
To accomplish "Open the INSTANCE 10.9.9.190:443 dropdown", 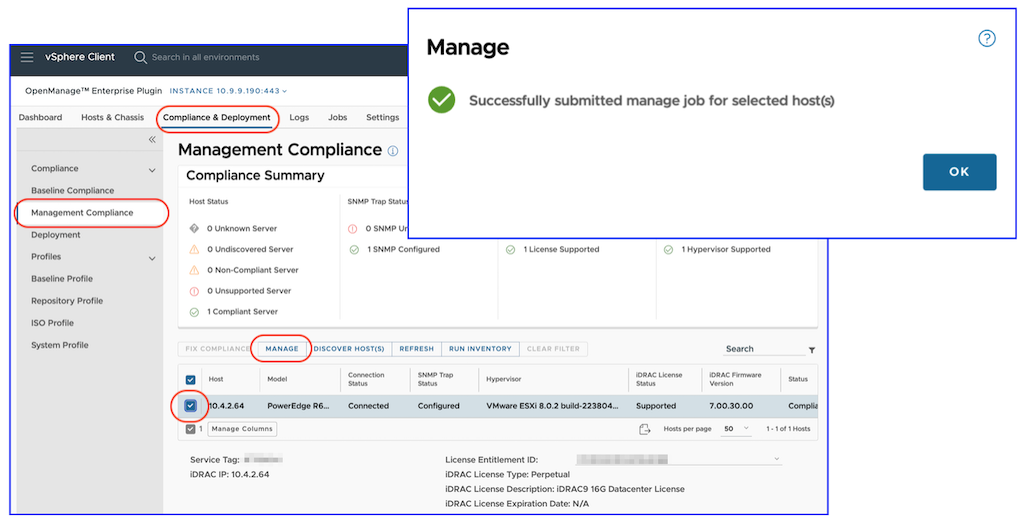I will coord(228,91).
